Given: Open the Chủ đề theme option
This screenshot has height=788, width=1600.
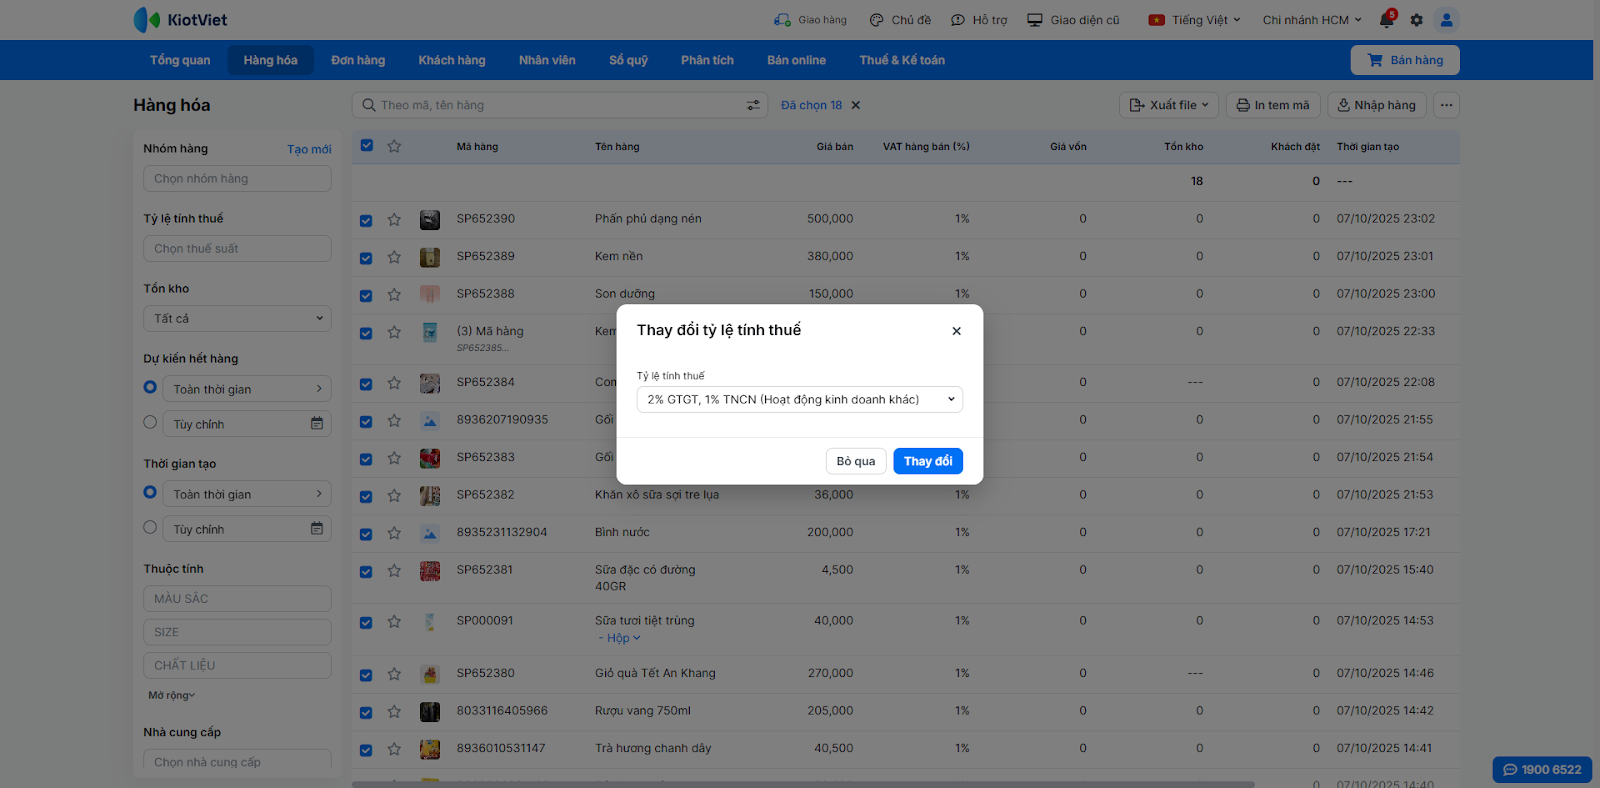Looking at the screenshot, I should click(900, 20).
